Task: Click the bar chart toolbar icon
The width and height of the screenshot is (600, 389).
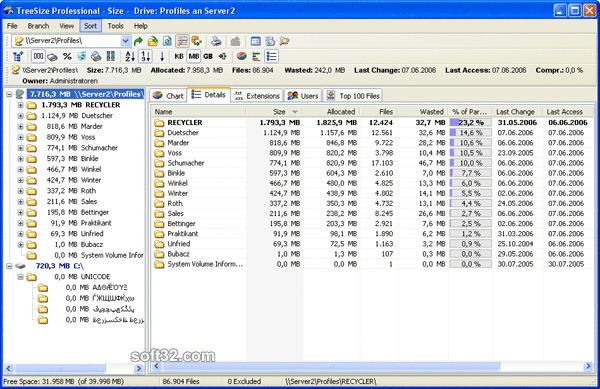Action: click(x=256, y=57)
